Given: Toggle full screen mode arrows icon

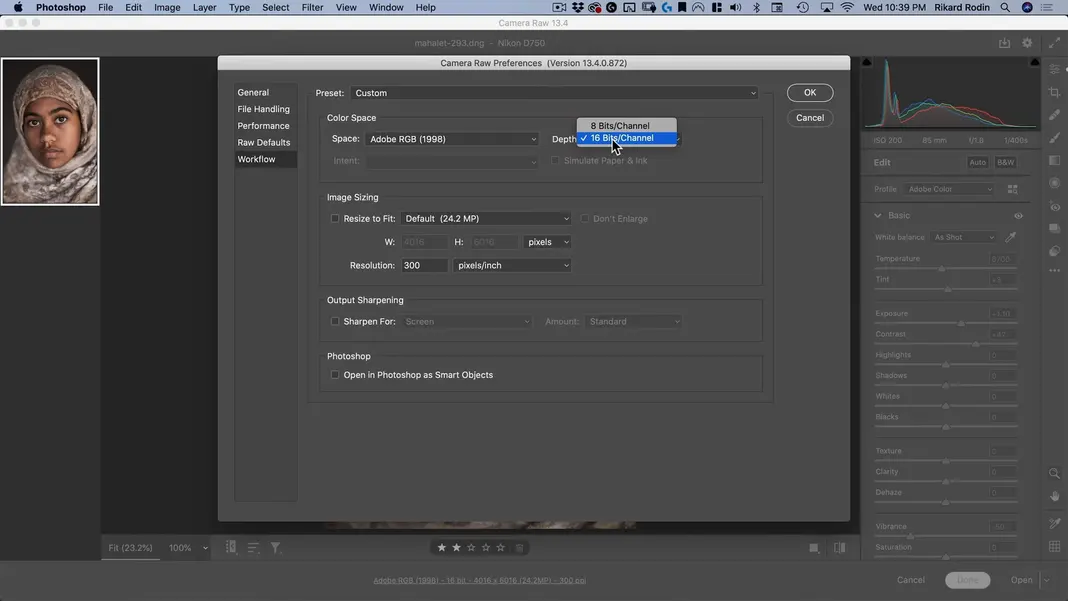Looking at the screenshot, I should (x=1054, y=43).
